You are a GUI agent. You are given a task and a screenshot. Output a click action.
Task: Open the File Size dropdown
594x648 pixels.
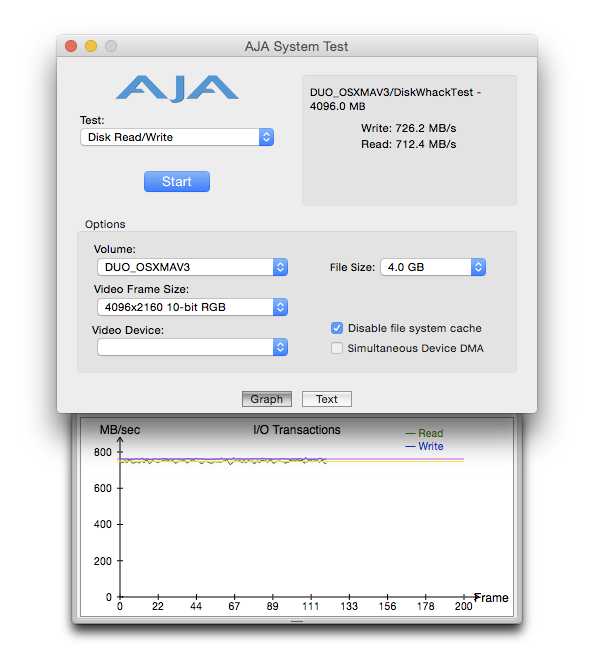(x=433, y=267)
